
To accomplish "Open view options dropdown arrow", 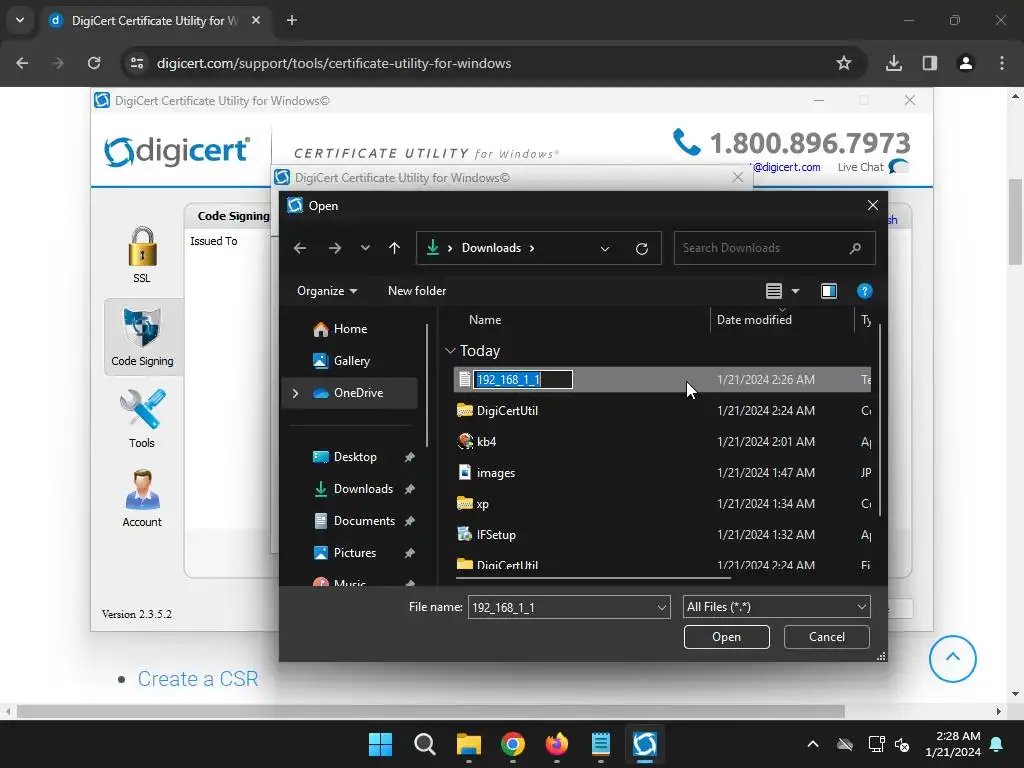I will [x=795, y=291].
